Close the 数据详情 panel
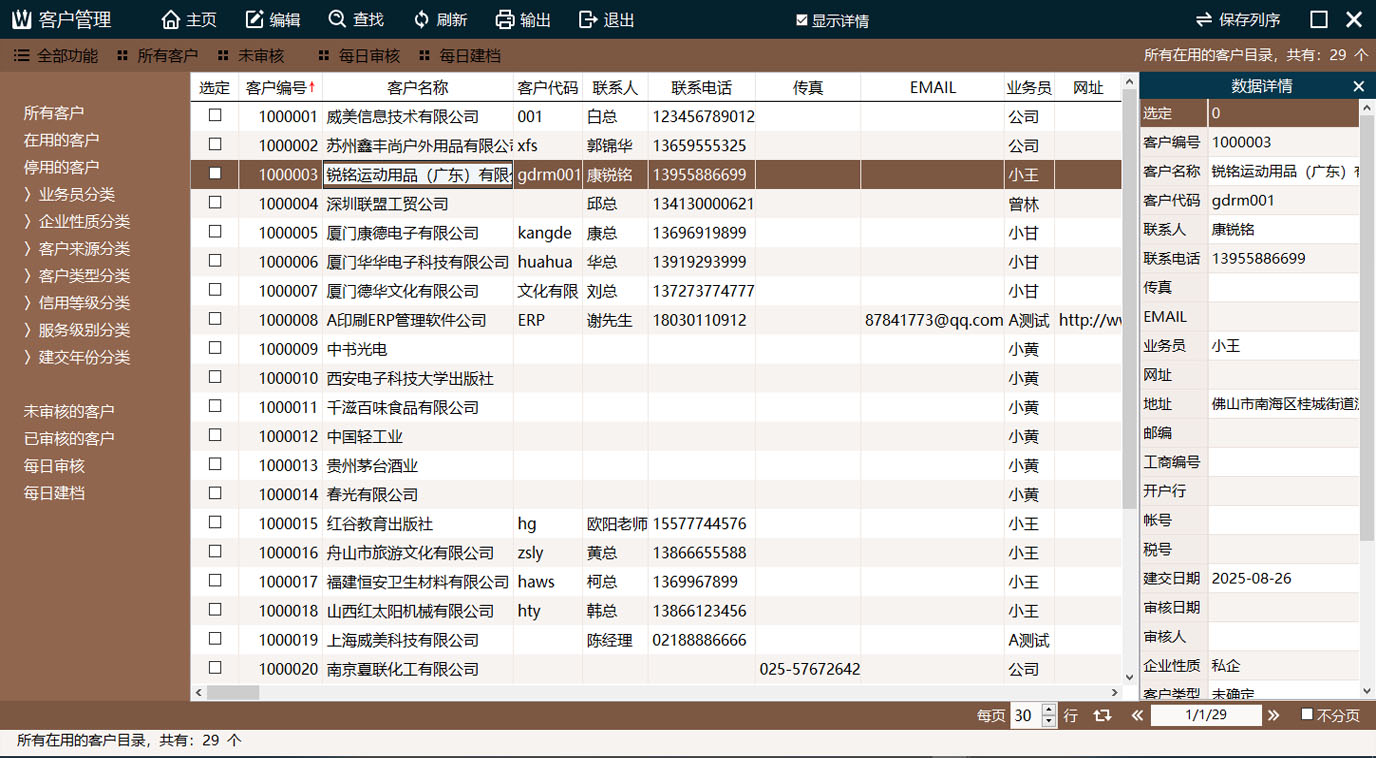1376x758 pixels. click(x=1358, y=87)
